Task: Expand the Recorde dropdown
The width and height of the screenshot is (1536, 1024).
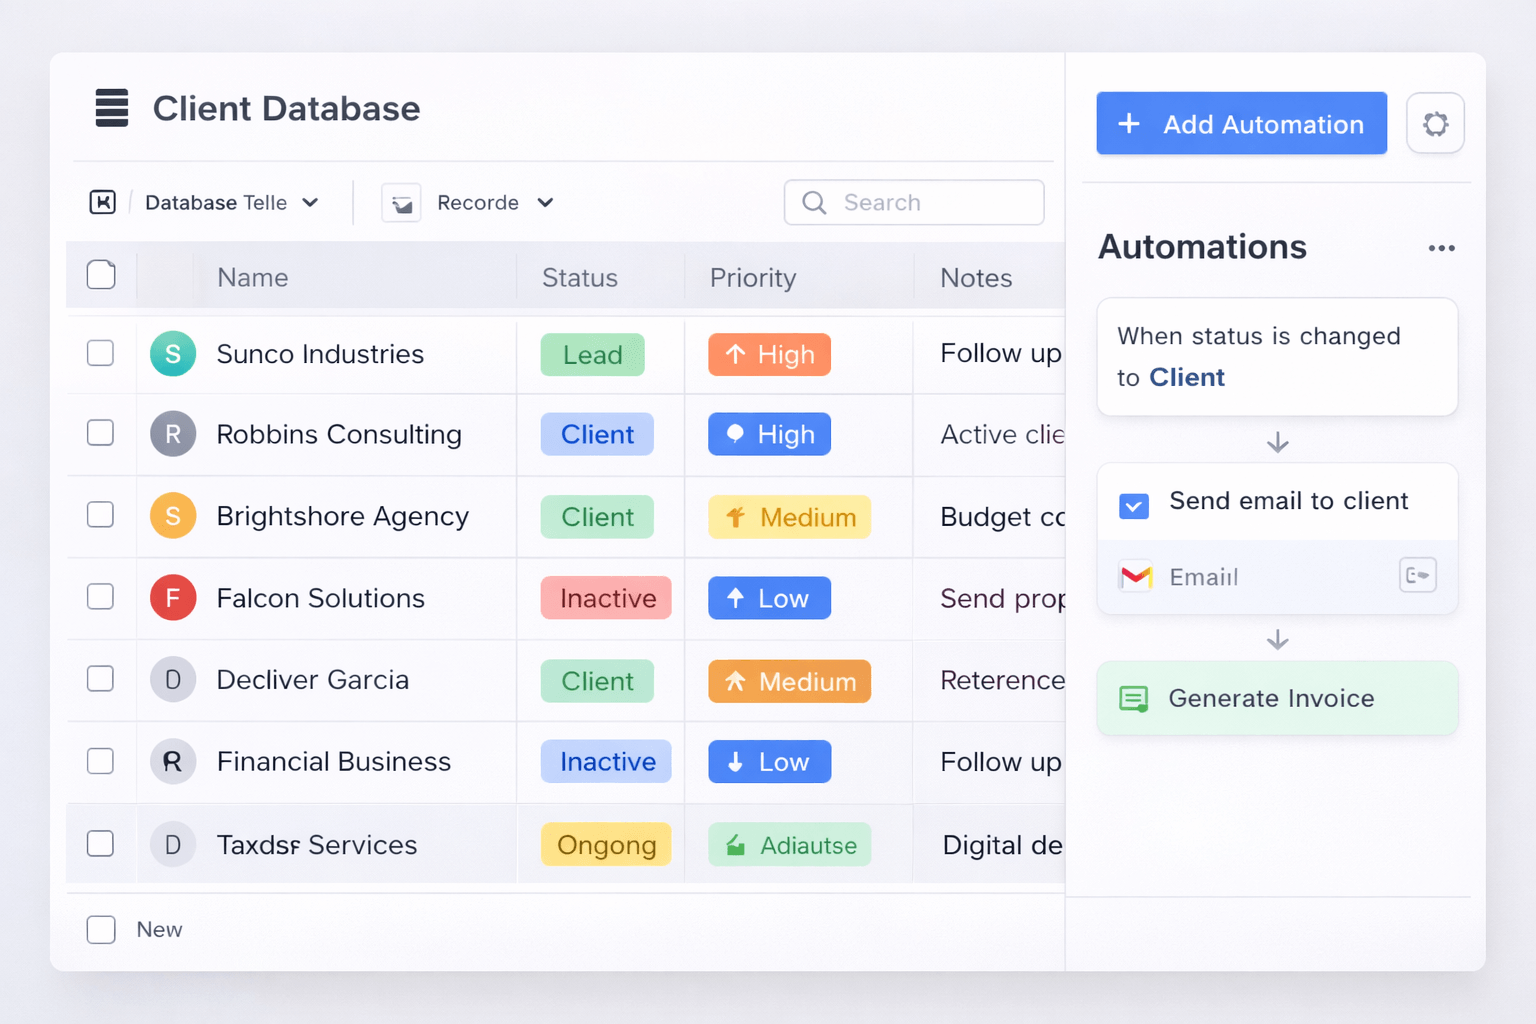Action: coord(545,203)
